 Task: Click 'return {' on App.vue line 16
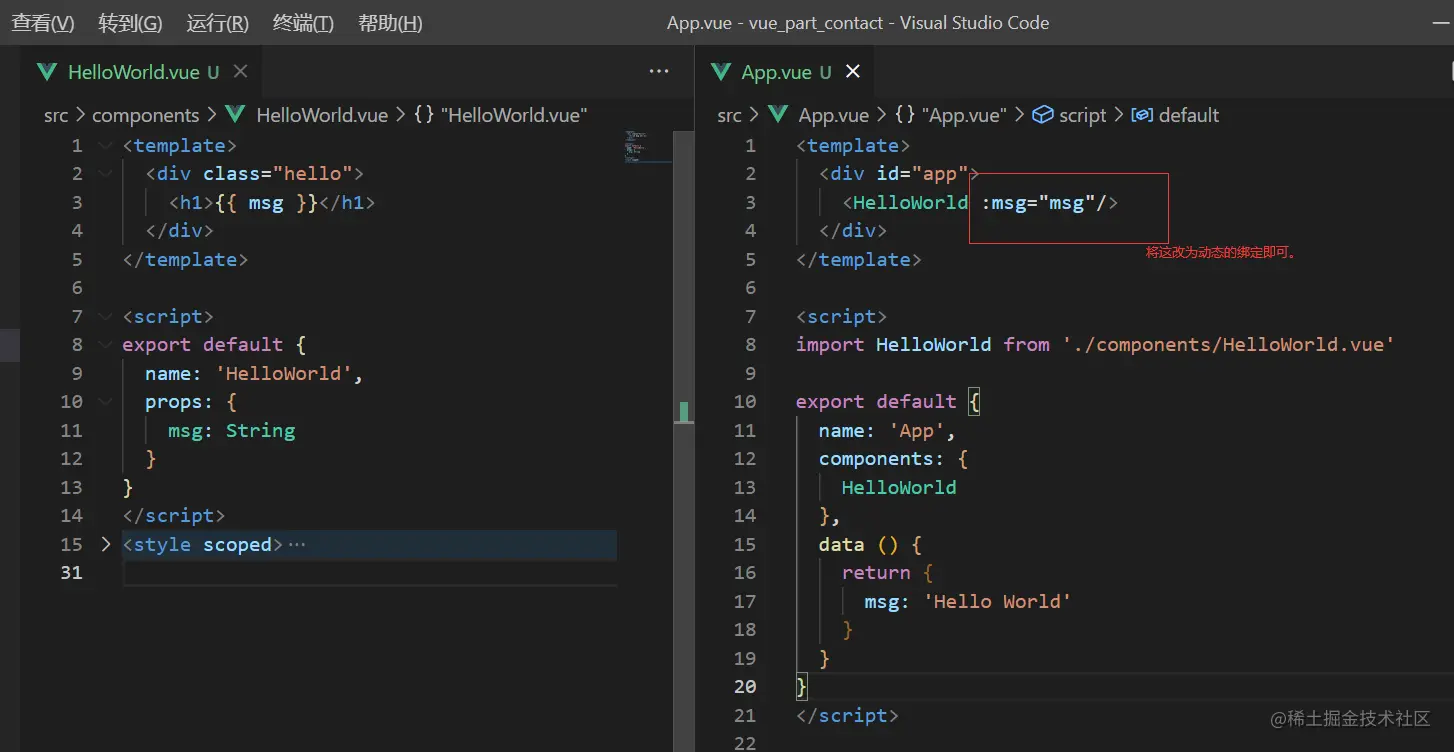pos(887,573)
